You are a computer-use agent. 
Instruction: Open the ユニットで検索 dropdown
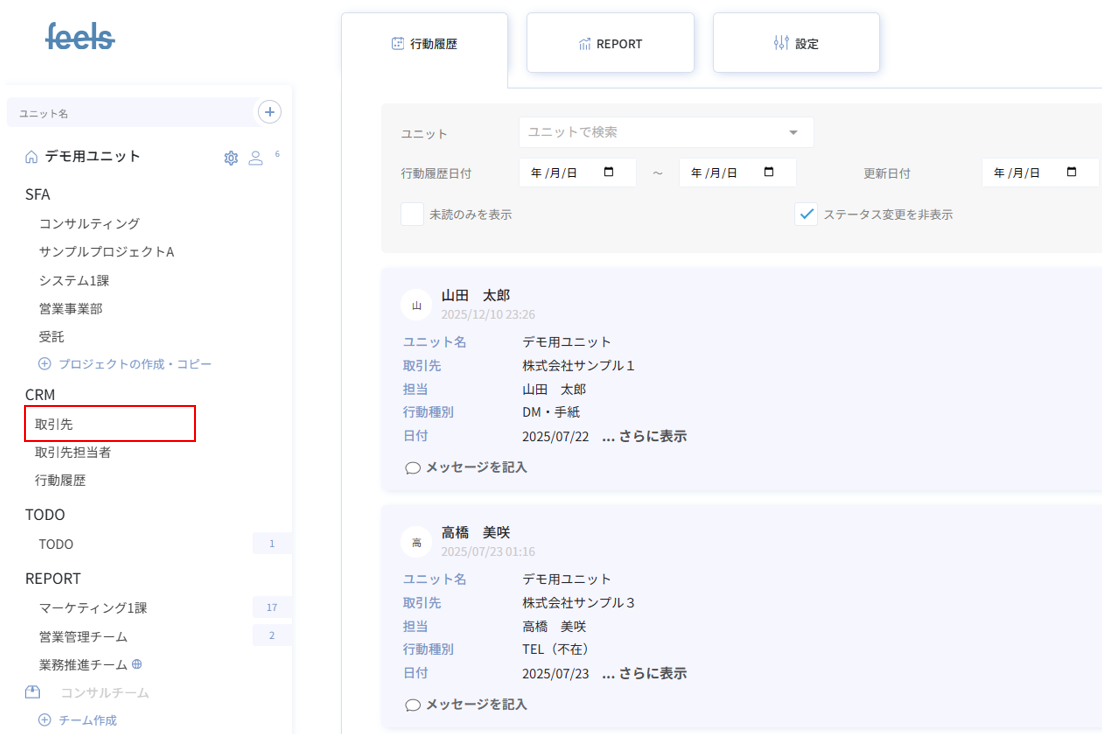pos(666,132)
